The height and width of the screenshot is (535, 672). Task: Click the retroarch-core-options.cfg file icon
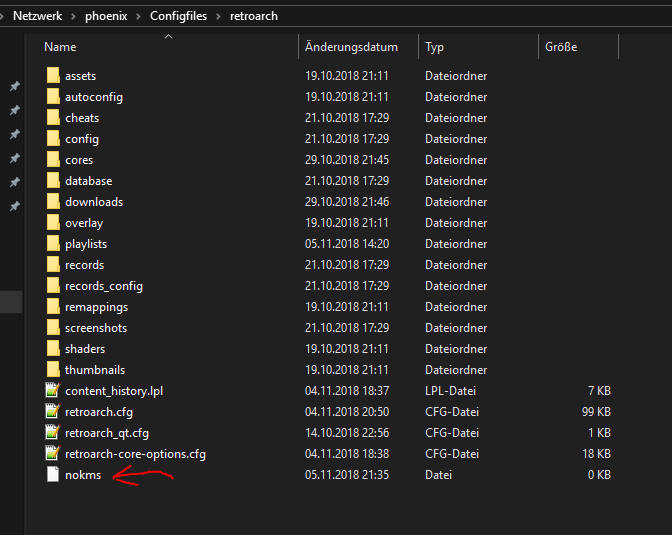[53, 454]
